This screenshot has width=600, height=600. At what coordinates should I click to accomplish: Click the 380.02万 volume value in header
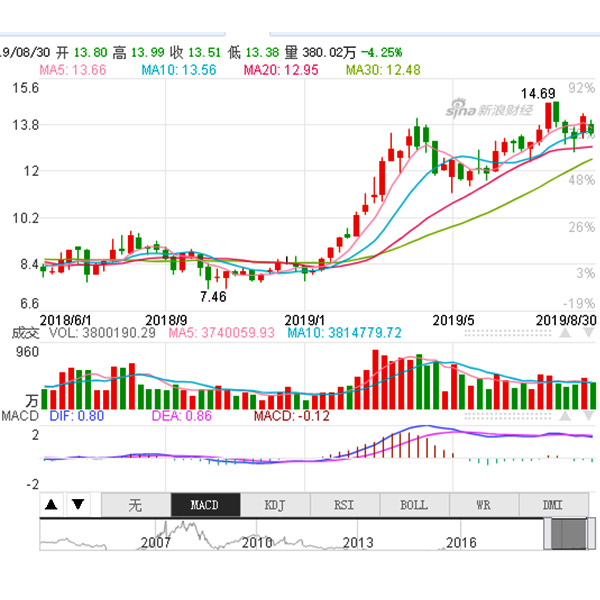click(x=329, y=52)
